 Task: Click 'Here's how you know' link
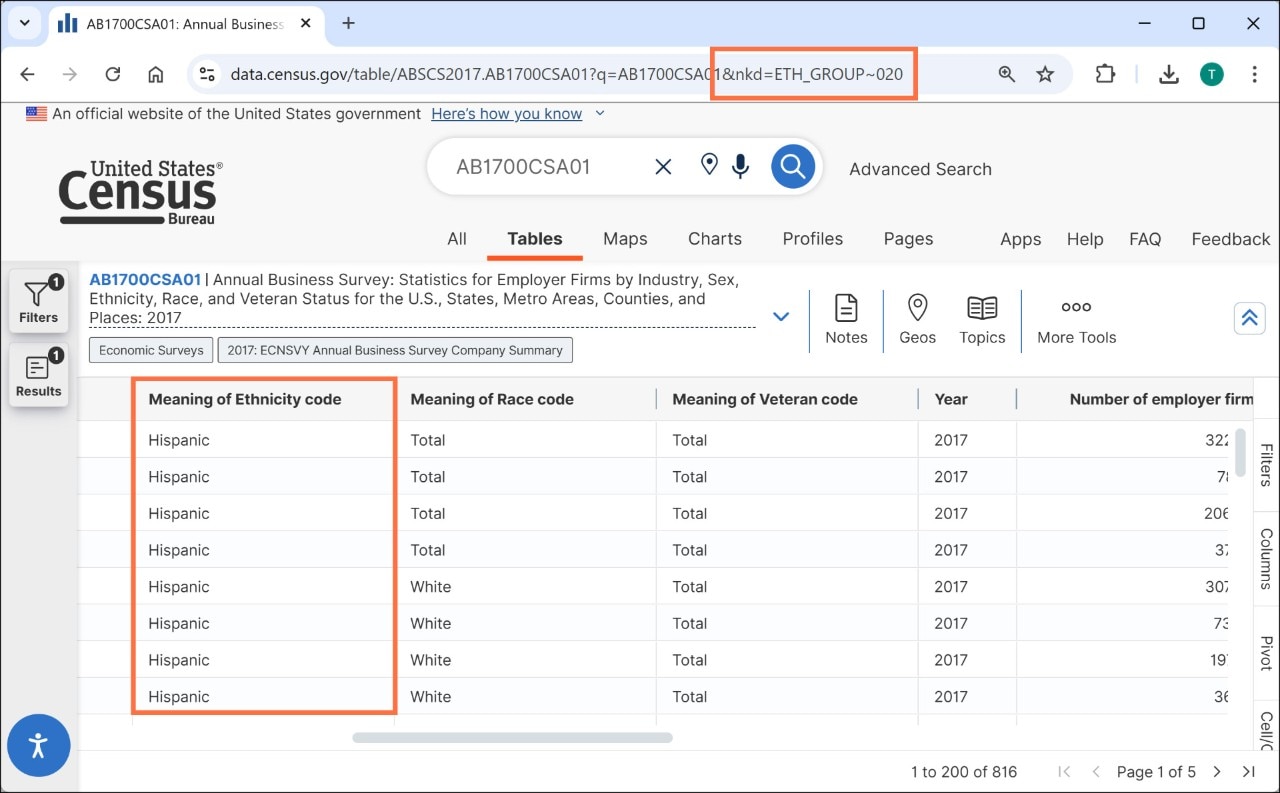pos(507,114)
